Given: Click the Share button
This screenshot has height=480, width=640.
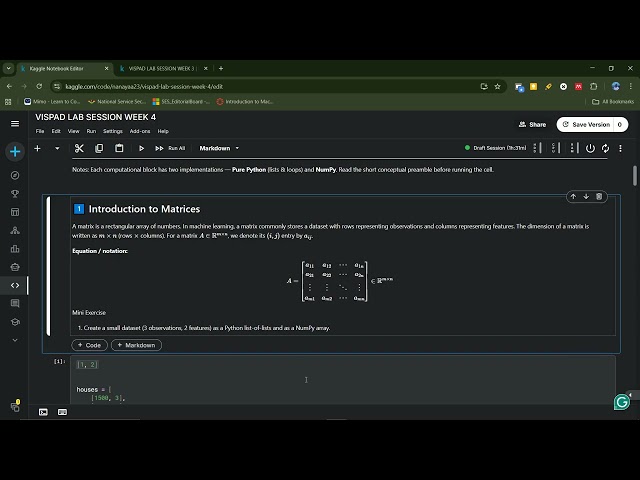Looking at the screenshot, I should pos(532,124).
